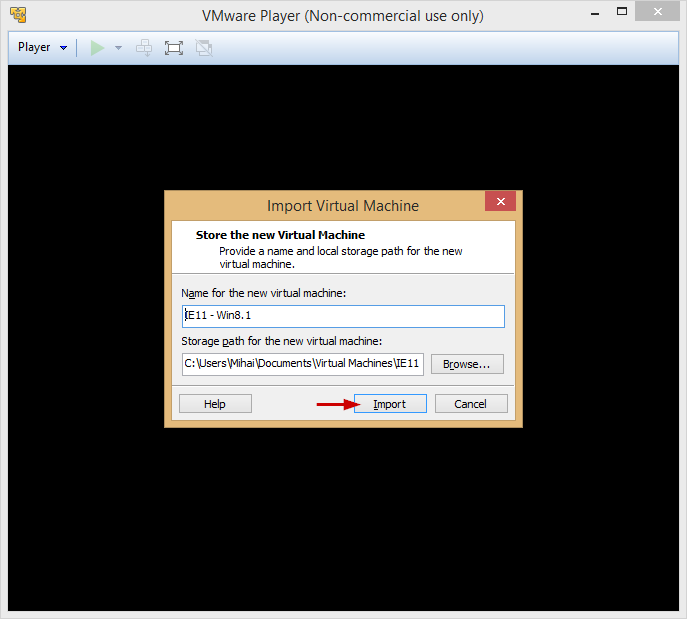Viewport: 687px width, 619px height.
Task: Open Help for the import dialog
Action: (215, 404)
